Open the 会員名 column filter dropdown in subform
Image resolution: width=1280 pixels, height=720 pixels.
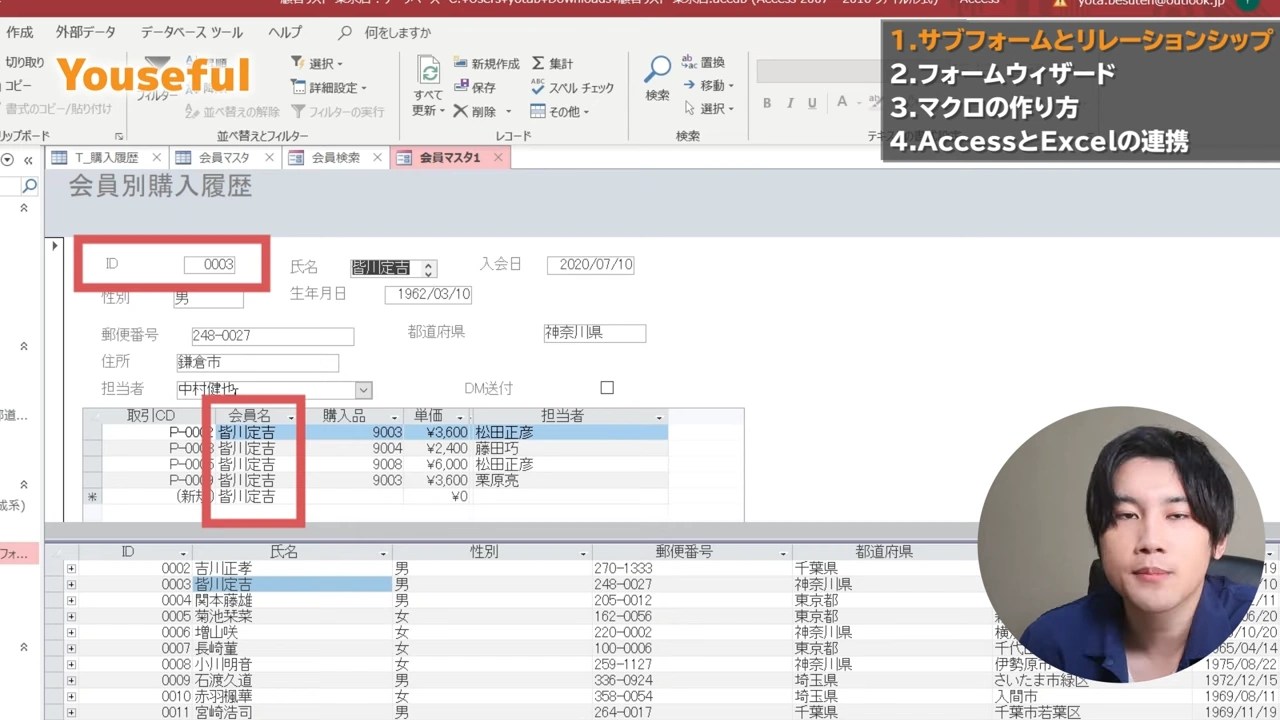[291, 417]
